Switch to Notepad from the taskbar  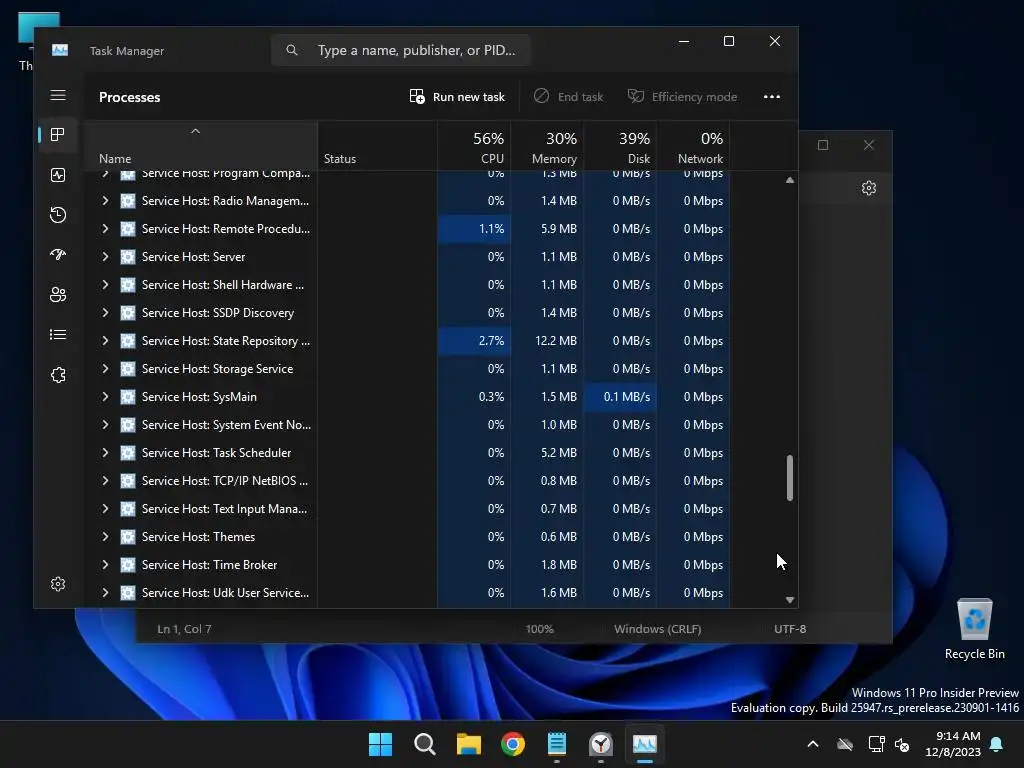point(556,744)
